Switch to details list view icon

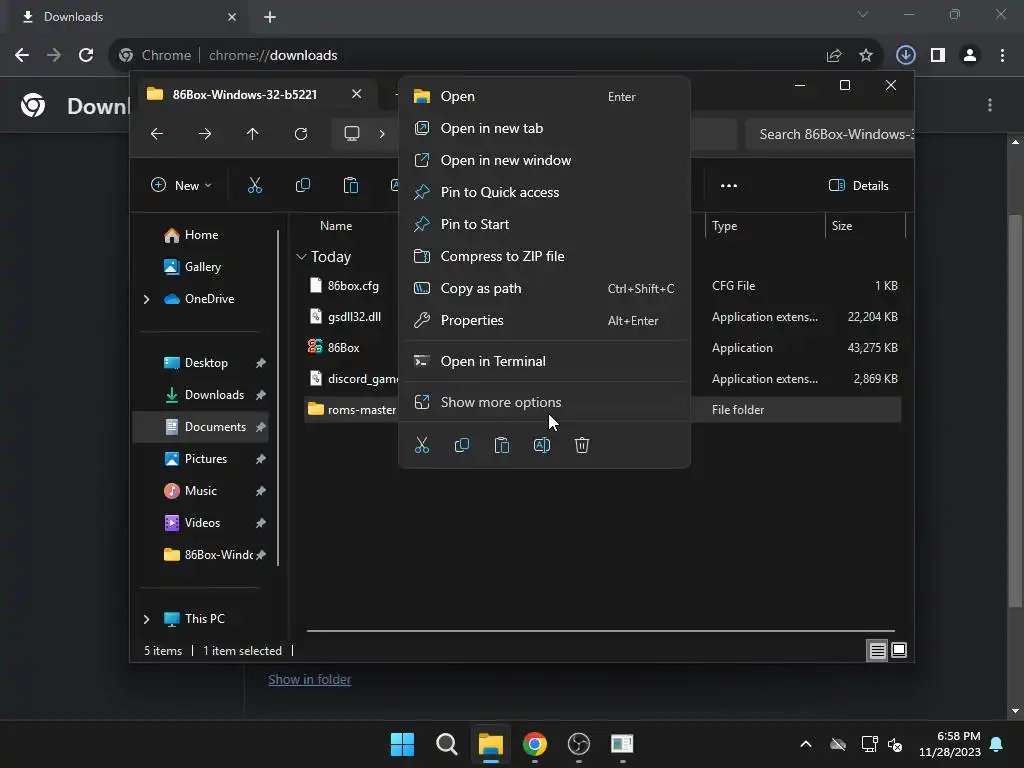point(877,650)
